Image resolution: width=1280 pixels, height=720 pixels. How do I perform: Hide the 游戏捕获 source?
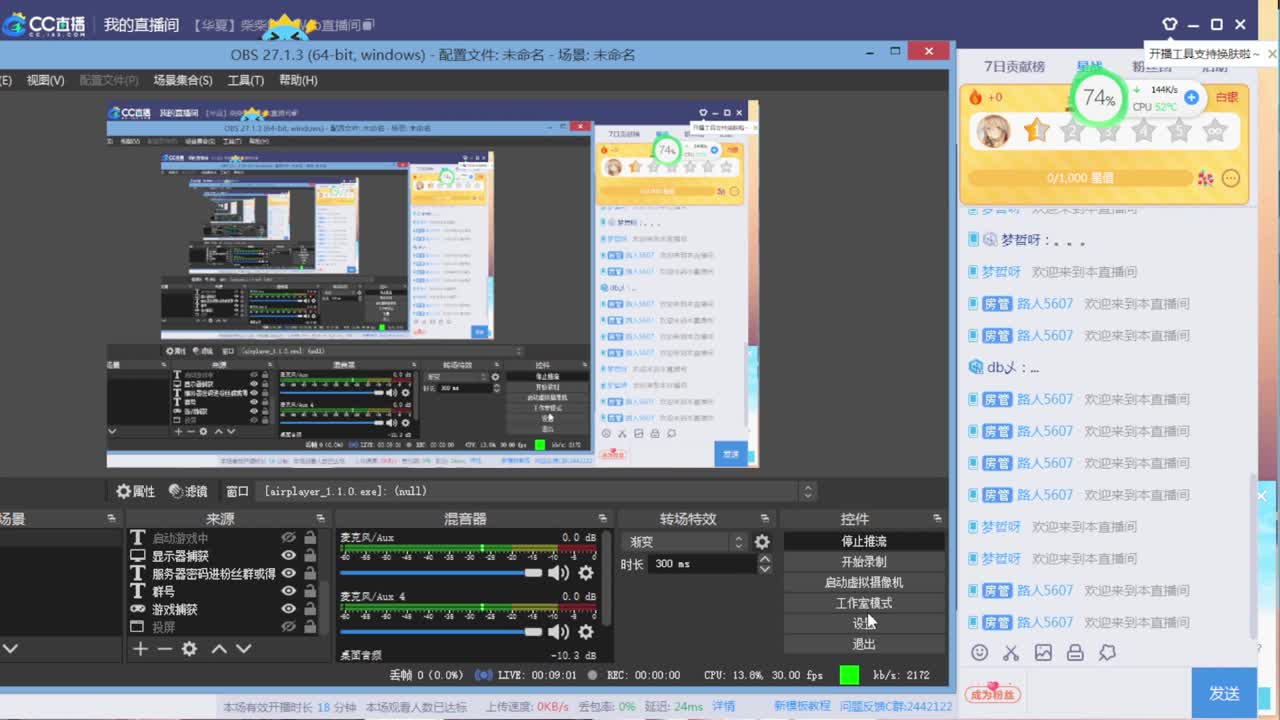[288, 608]
